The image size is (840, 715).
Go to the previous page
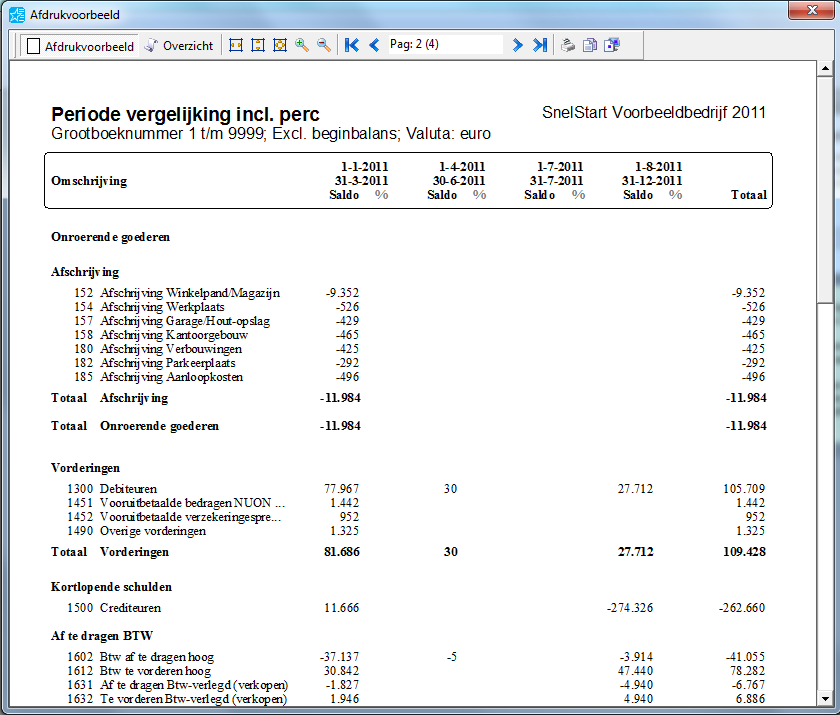point(374,45)
